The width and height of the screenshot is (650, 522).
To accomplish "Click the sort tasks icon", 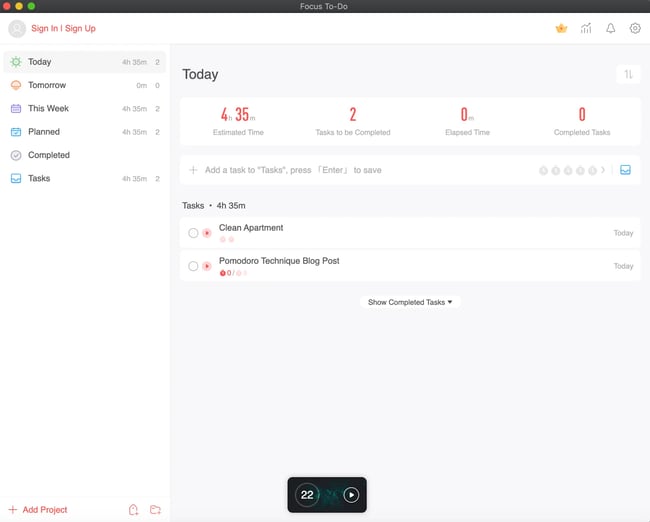I will pyautogui.click(x=628, y=74).
